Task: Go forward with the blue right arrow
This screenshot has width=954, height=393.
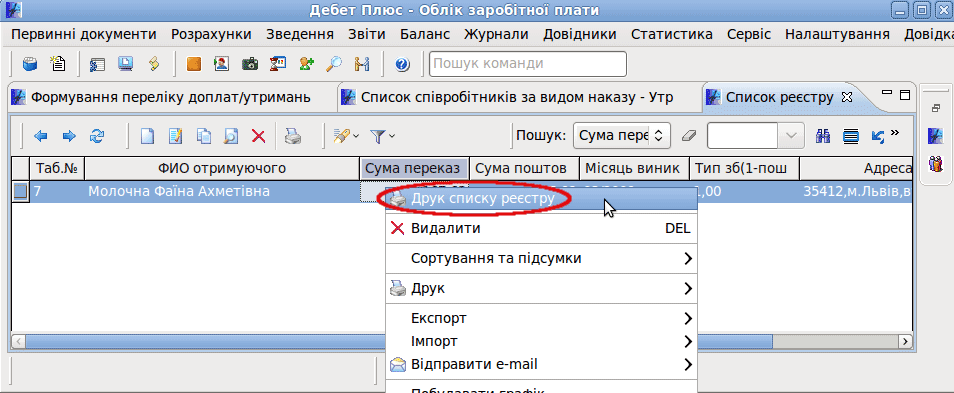Action: 69,137
